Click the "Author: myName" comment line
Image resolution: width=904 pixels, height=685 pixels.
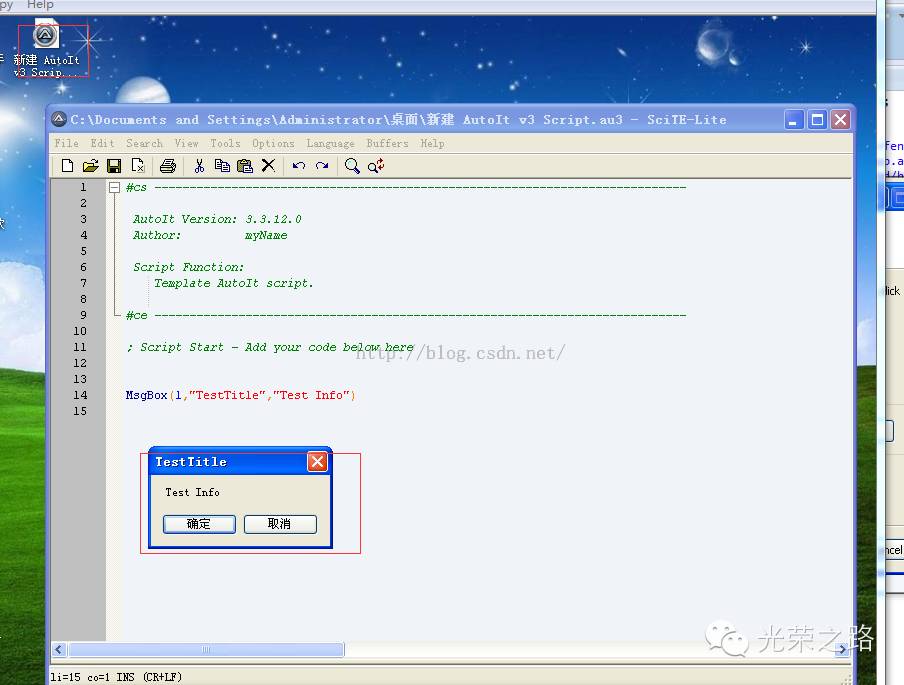tap(210, 235)
